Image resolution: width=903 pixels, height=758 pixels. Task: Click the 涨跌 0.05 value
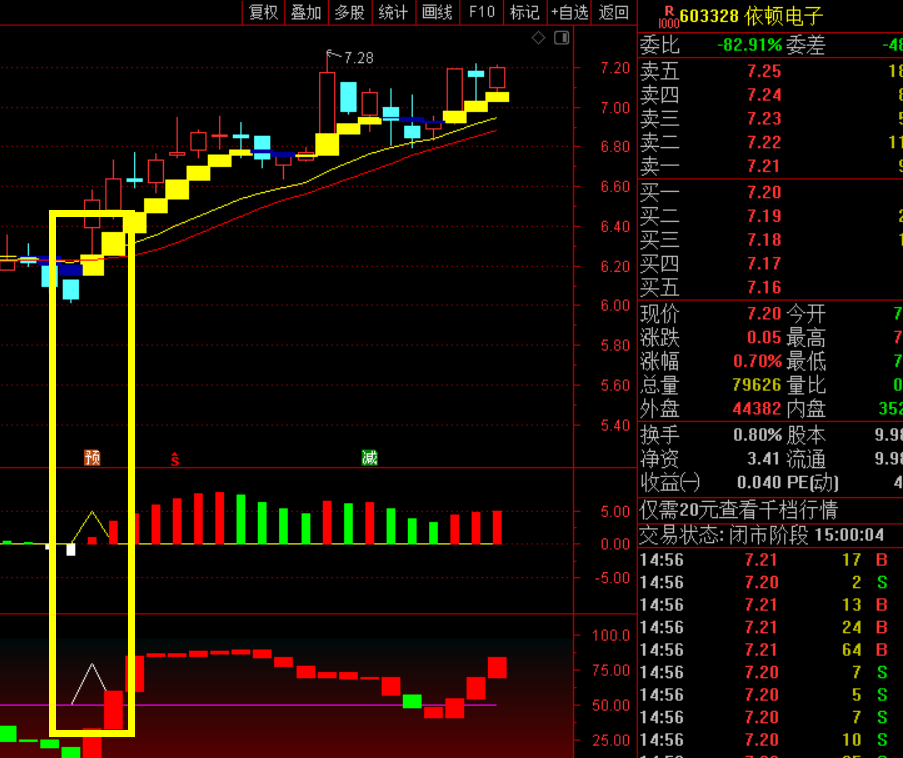[764, 337]
